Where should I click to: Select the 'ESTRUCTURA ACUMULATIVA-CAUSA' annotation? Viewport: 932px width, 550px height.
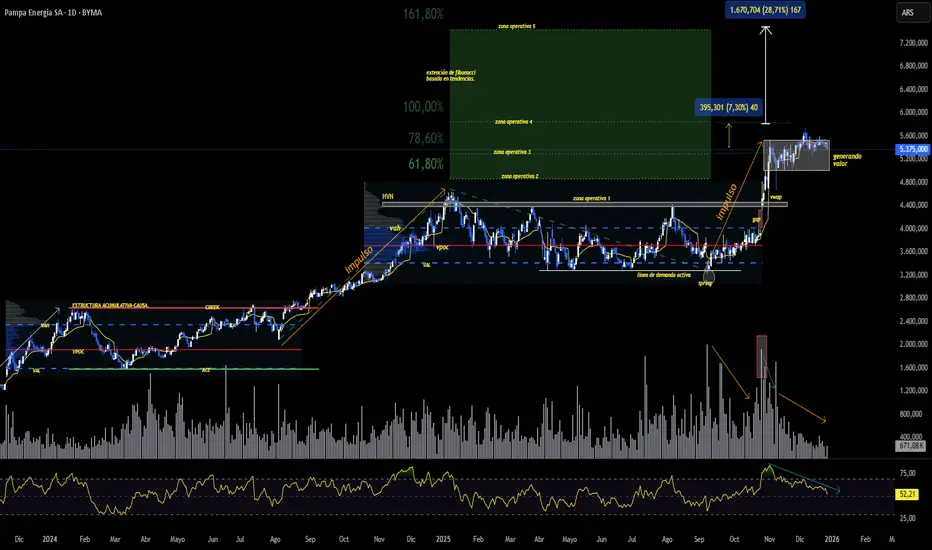pyautogui.click(x=110, y=306)
